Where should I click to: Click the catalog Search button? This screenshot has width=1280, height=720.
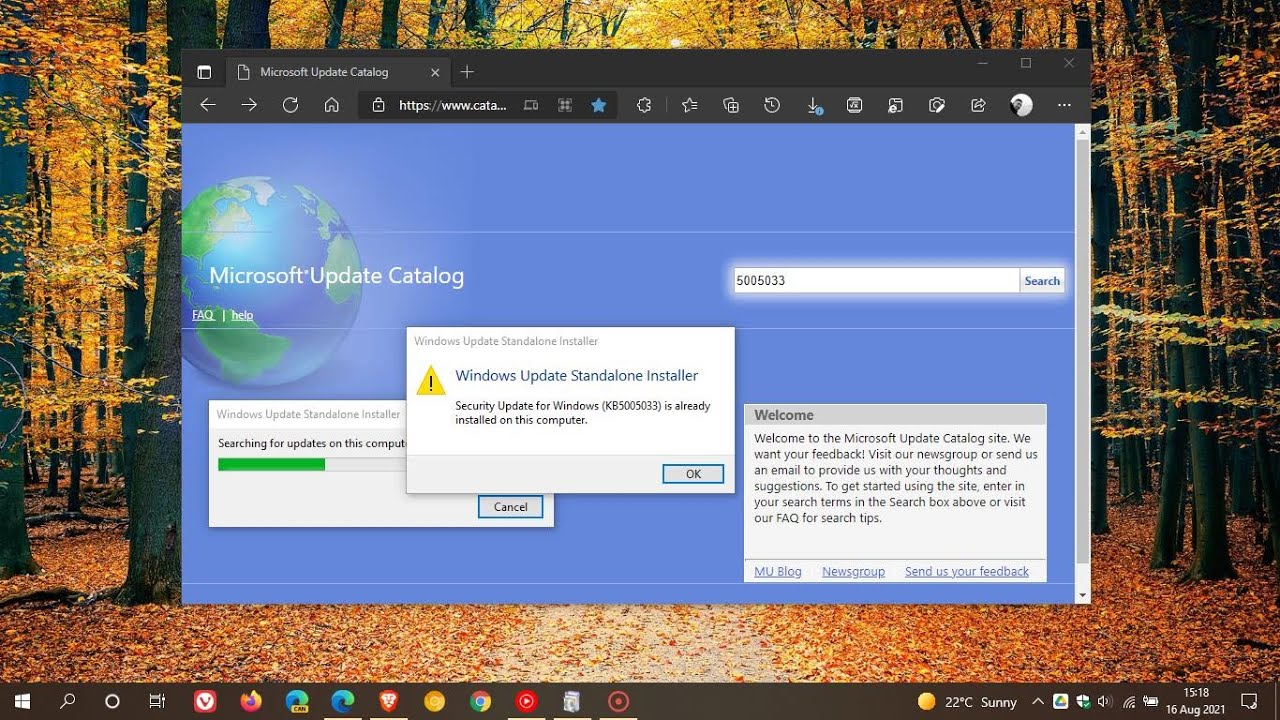point(1042,281)
